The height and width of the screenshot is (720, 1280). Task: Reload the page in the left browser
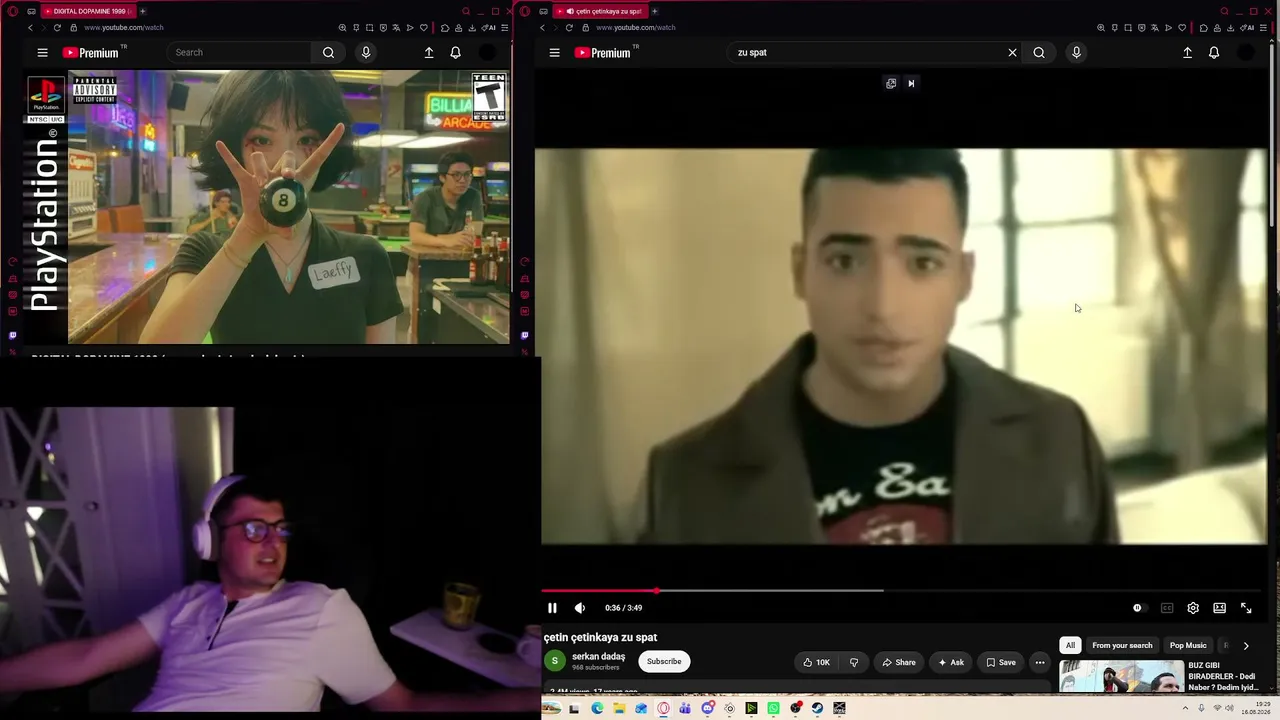(57, 27)
